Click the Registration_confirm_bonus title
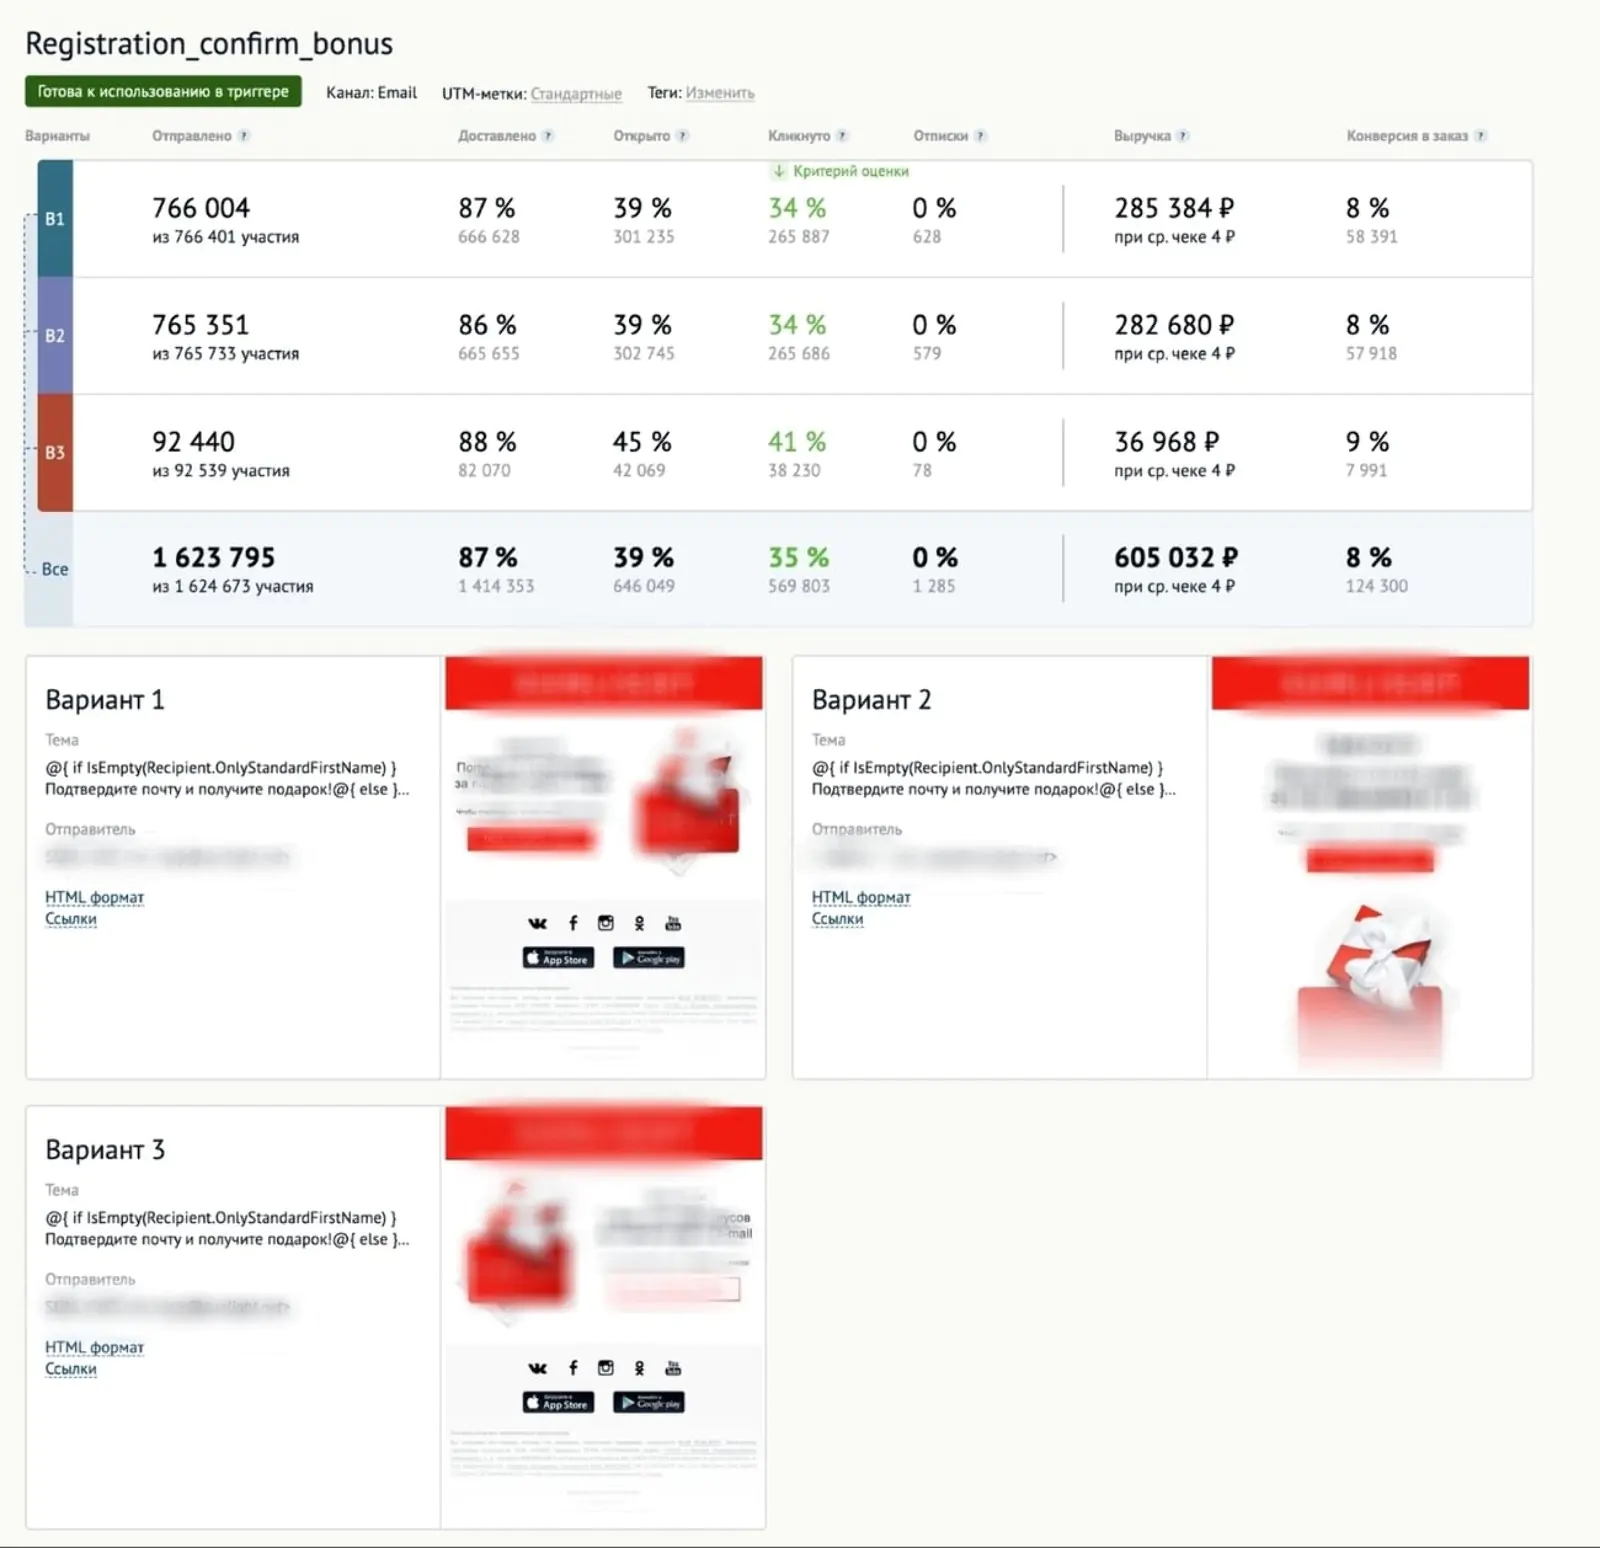 [209, 44]
